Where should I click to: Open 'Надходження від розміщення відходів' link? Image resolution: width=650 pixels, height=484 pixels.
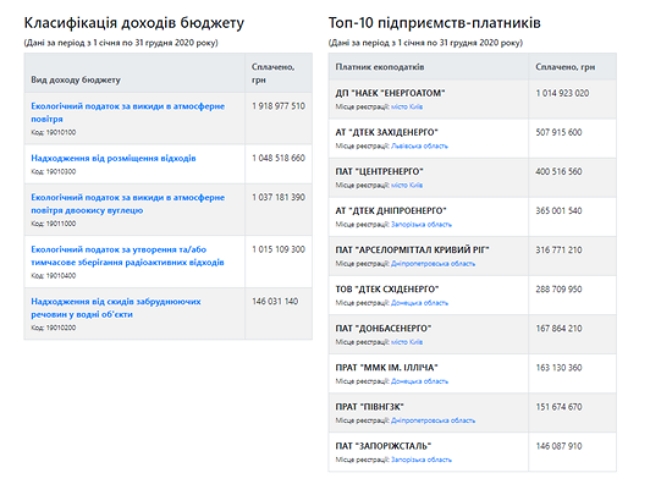pyautogui.click(x=113, y=158)
